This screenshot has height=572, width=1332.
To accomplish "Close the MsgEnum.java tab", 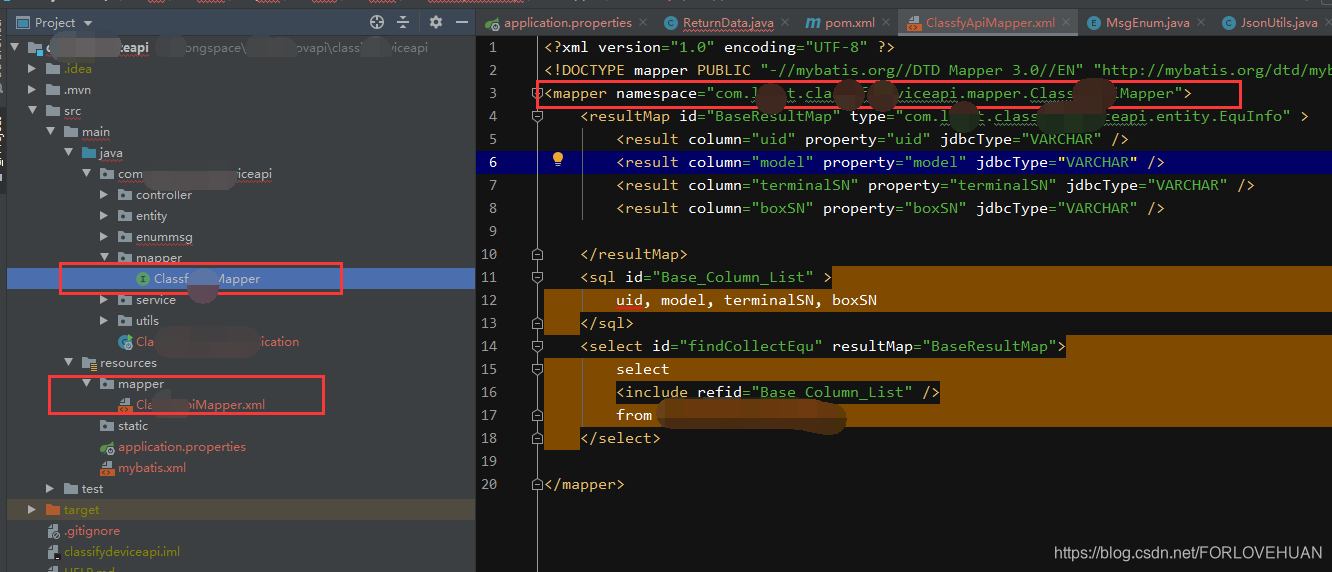I will point(1199,23).
